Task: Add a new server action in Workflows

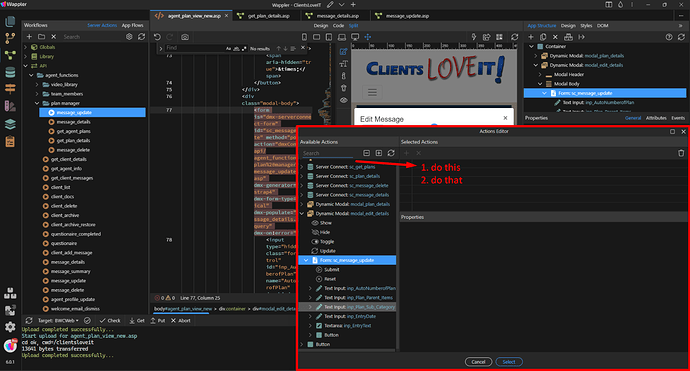Action: 29,37
